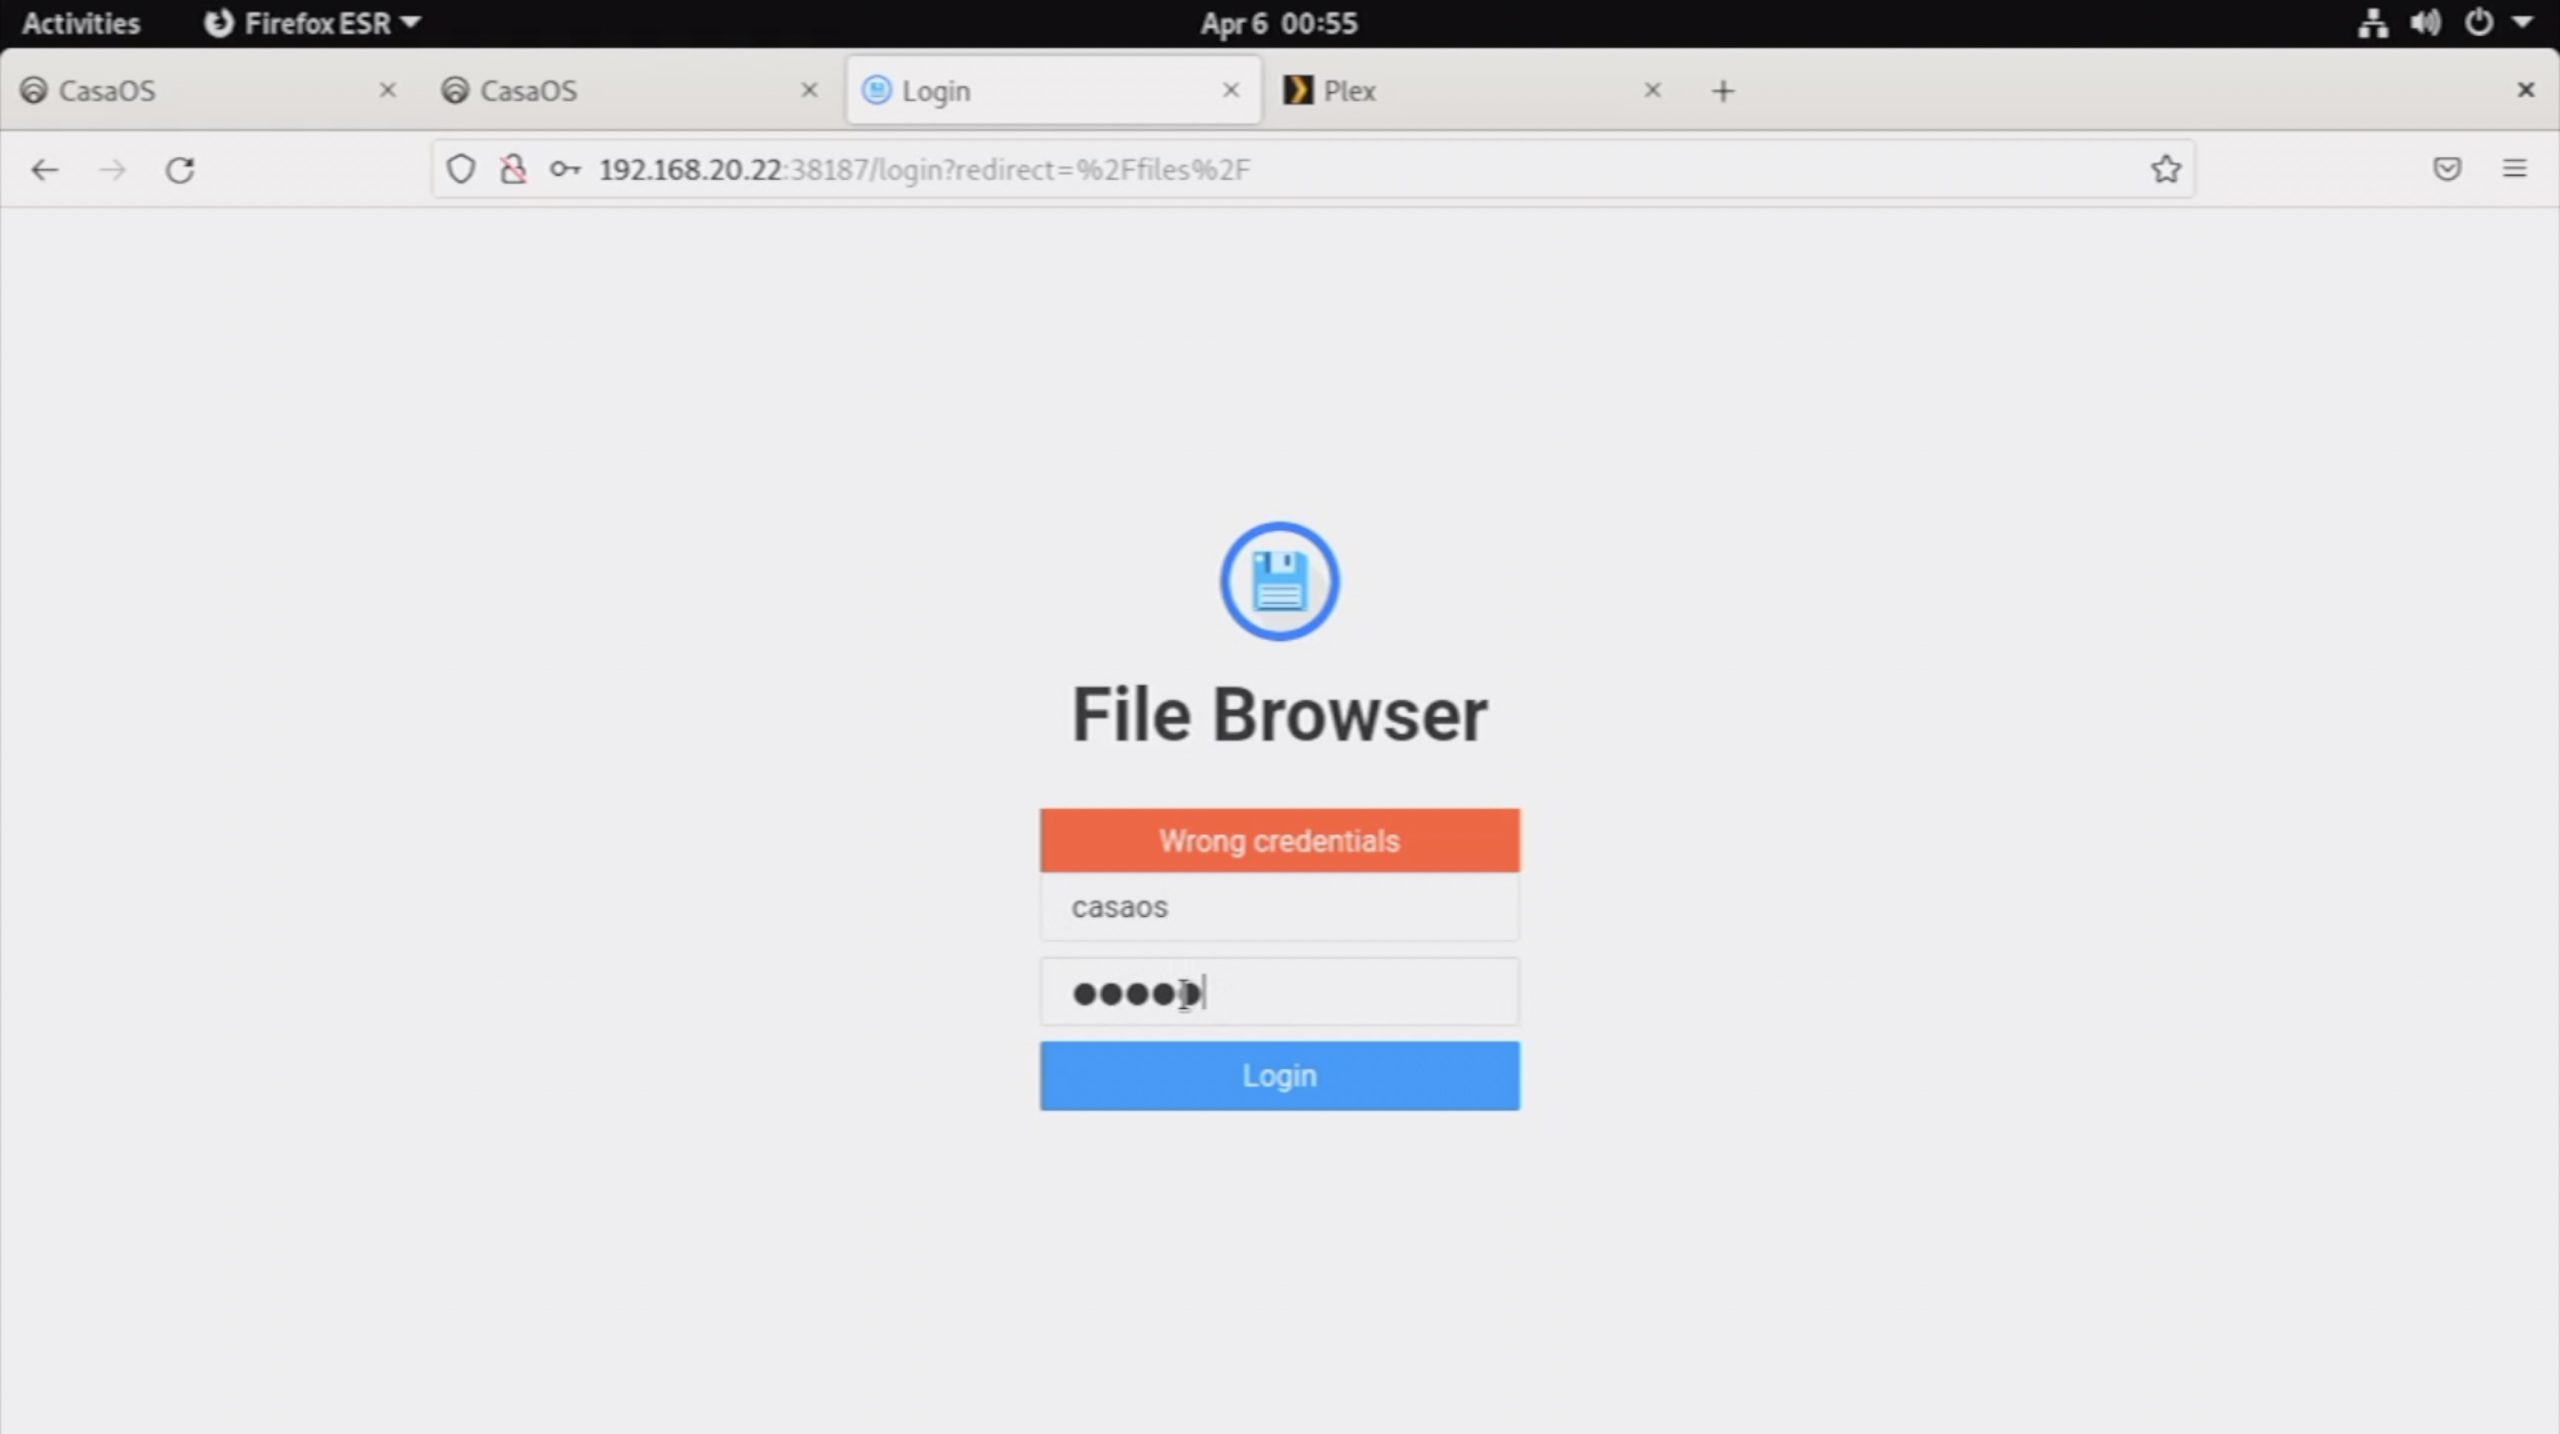Click the password input field
The width and height of the screenshot is (2560, 1434).
point(1278,992)
